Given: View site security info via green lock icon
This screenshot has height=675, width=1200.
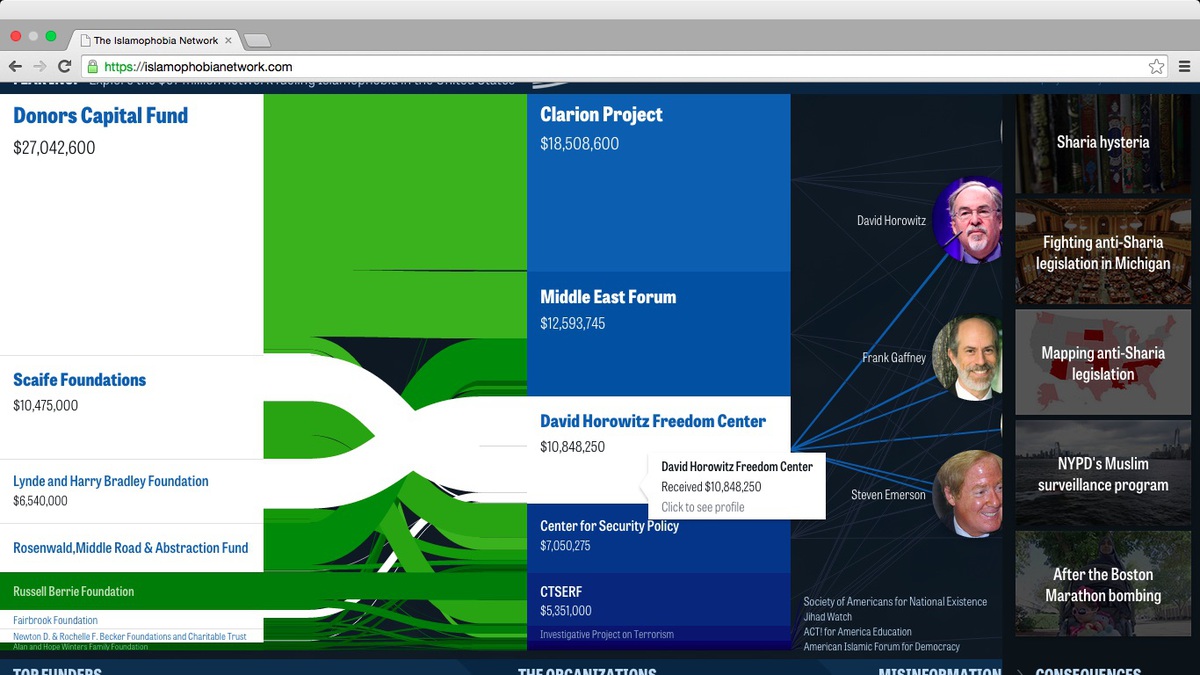Looking at the screenshot, I should tap(92, 67).
